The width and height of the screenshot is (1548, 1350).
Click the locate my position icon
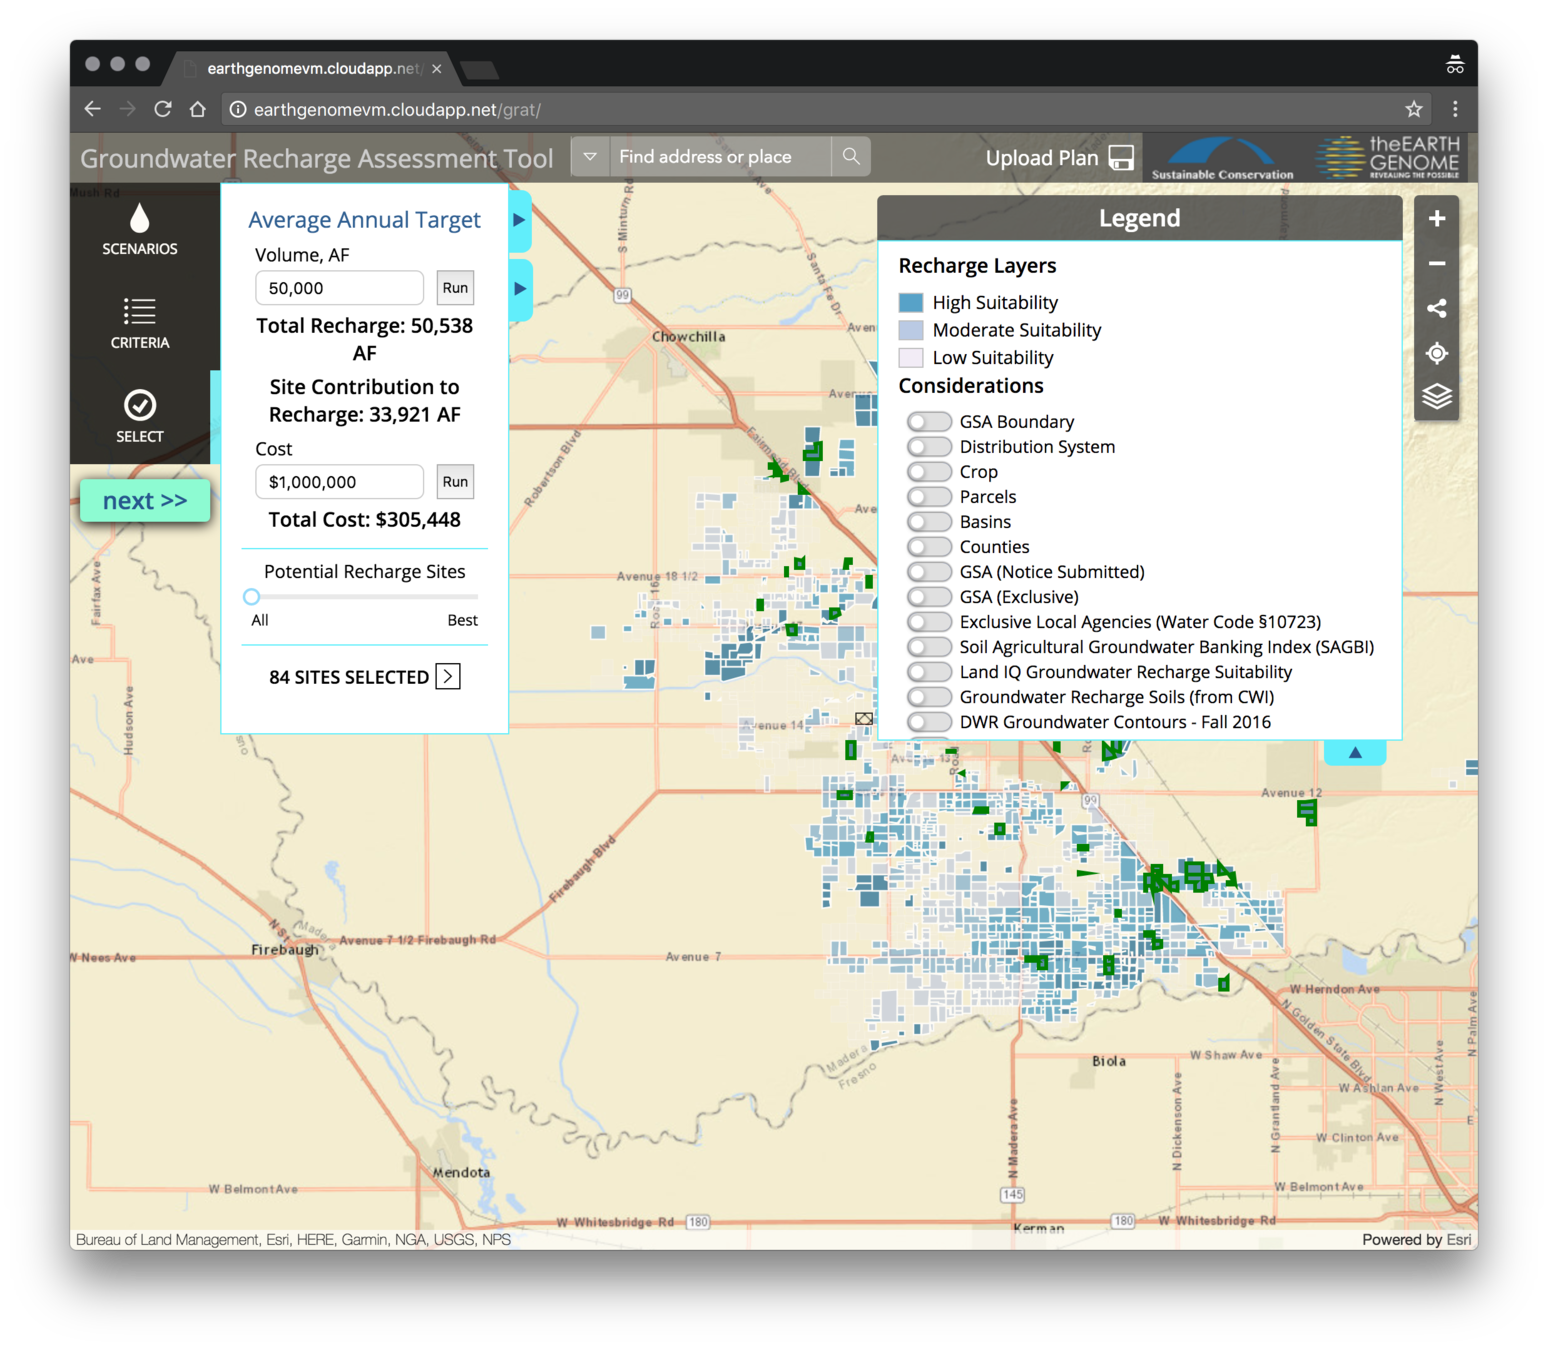pos(1437,353)
